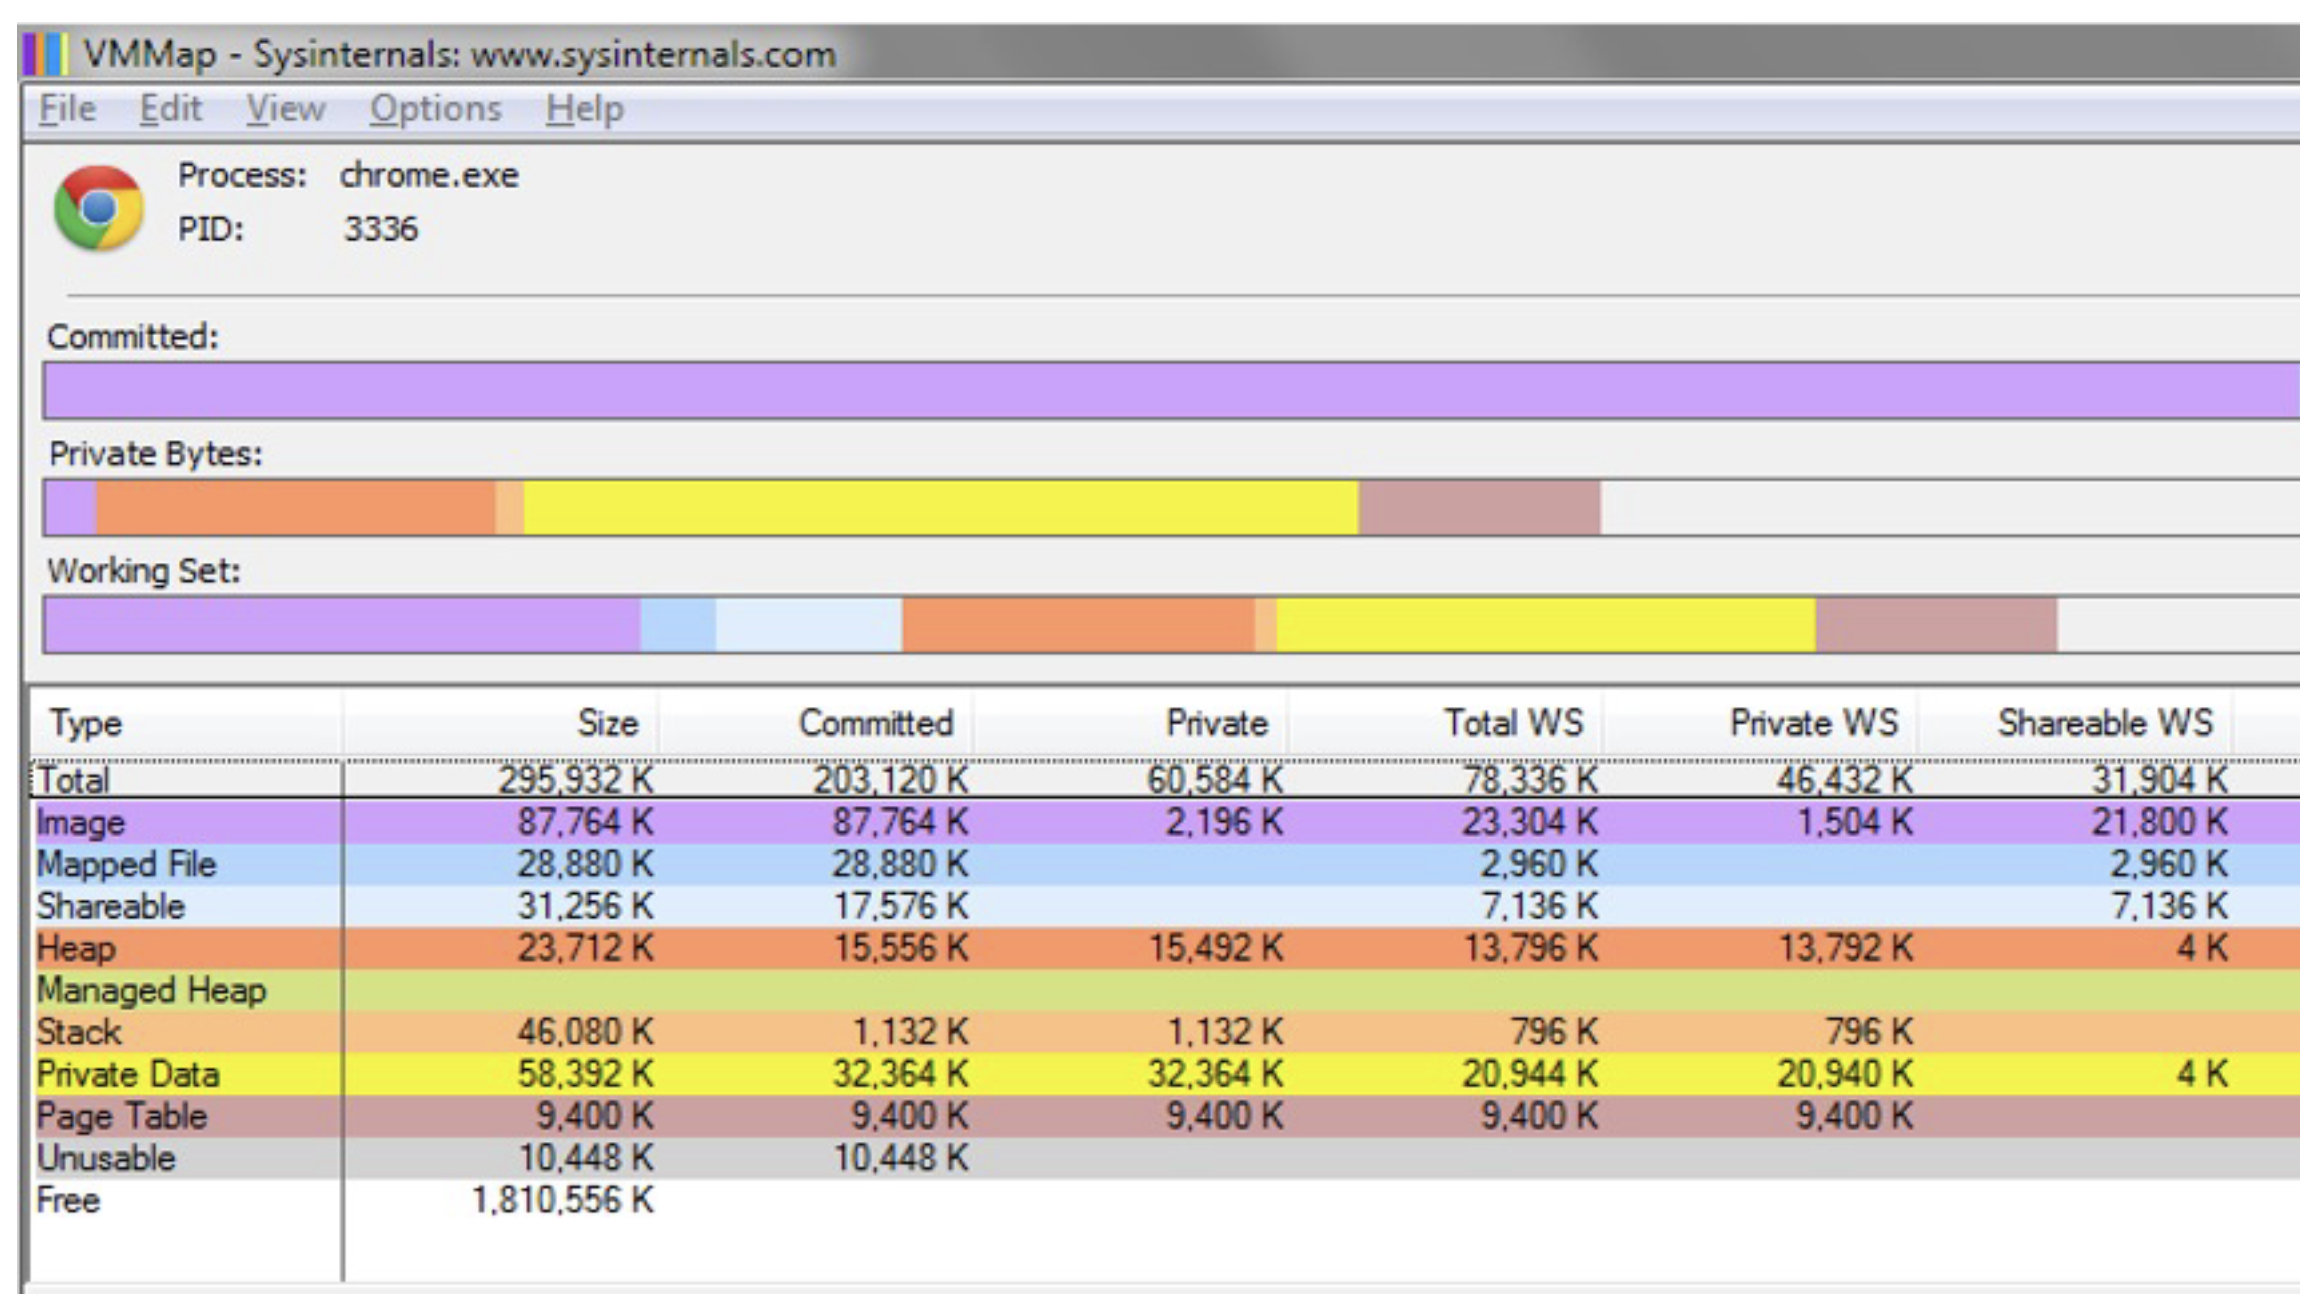Click Free size value 1,810,556 K
This screenshot has height=1294, width=2300.
click(x=562, y=1200)
